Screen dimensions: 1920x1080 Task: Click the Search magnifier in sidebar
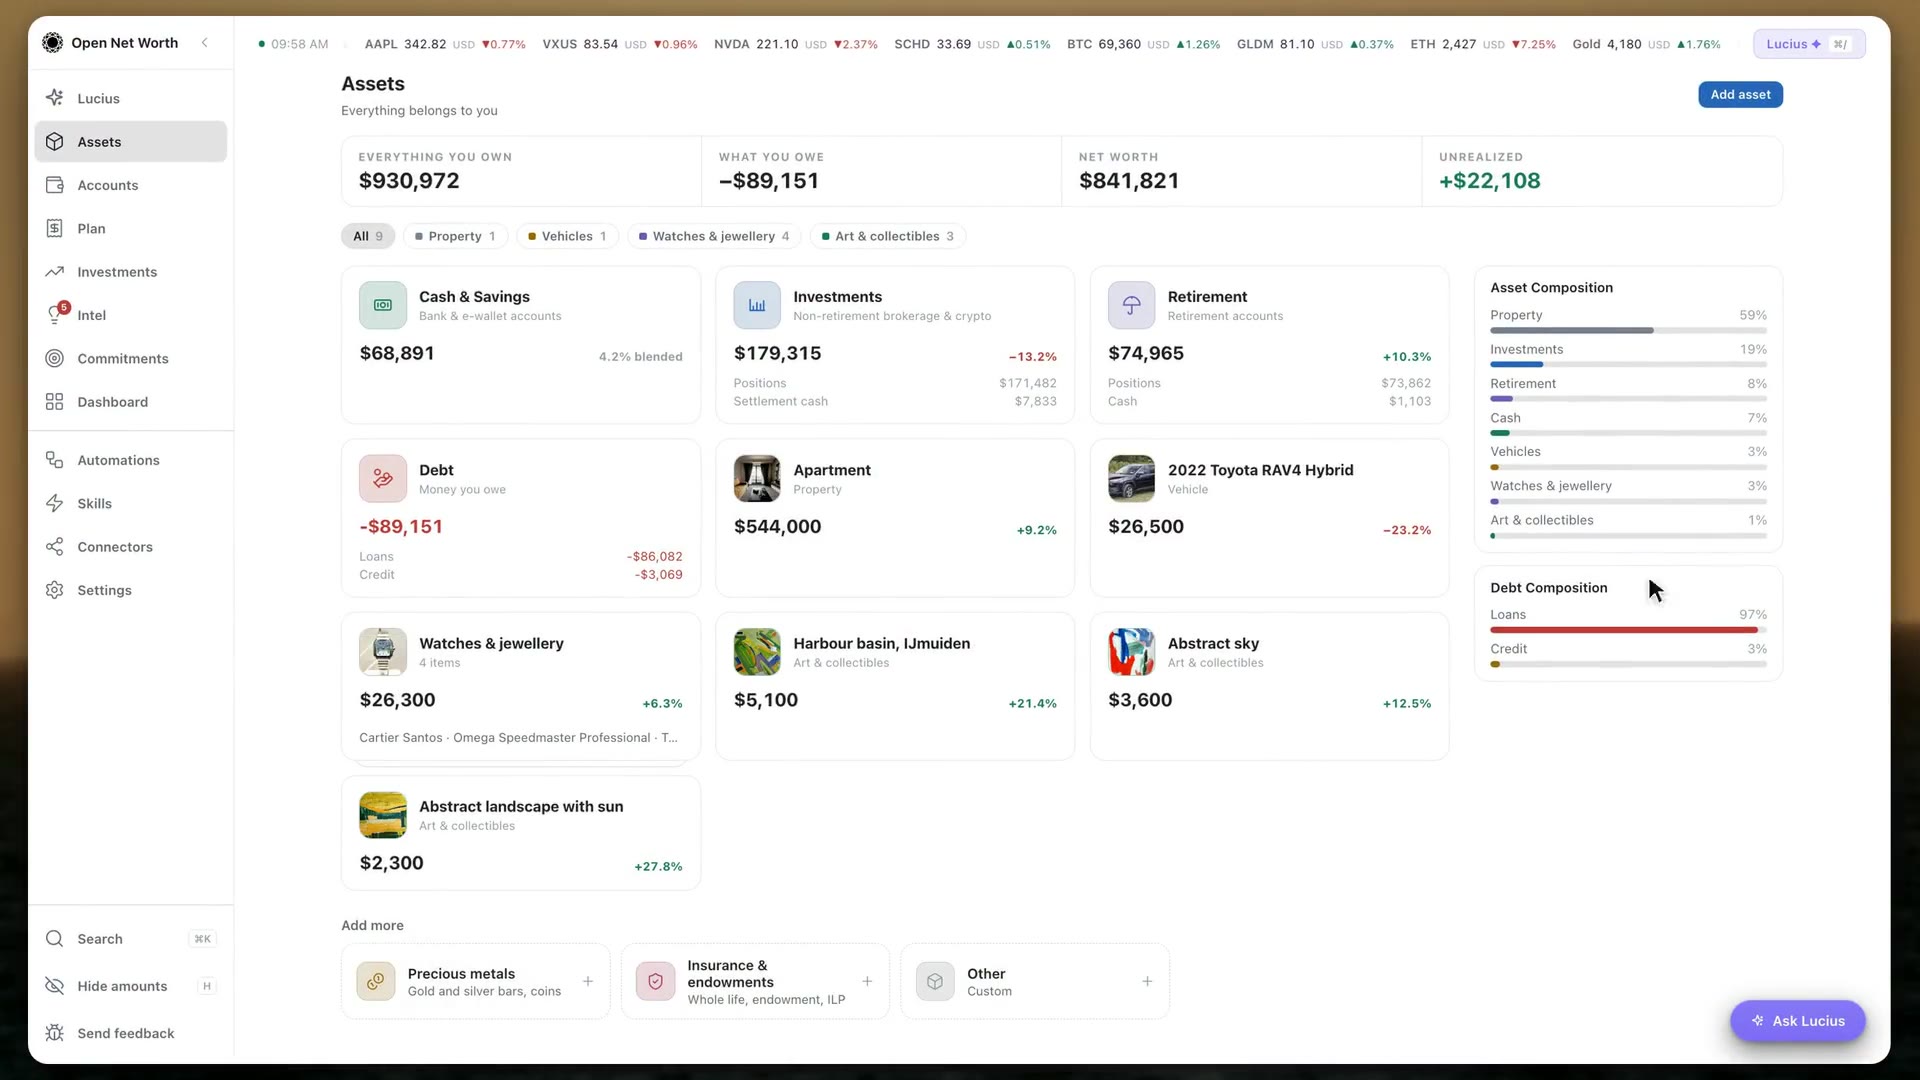(55, 938)
